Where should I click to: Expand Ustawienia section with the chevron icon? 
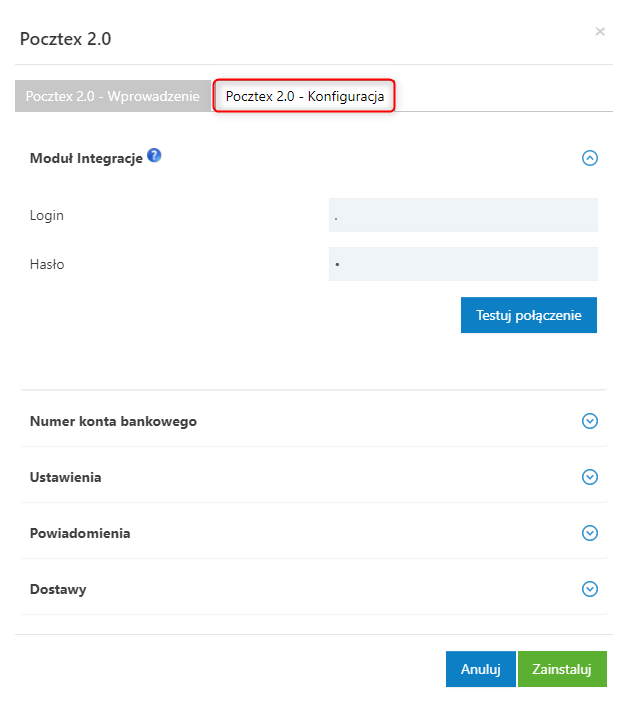(590, 477)
